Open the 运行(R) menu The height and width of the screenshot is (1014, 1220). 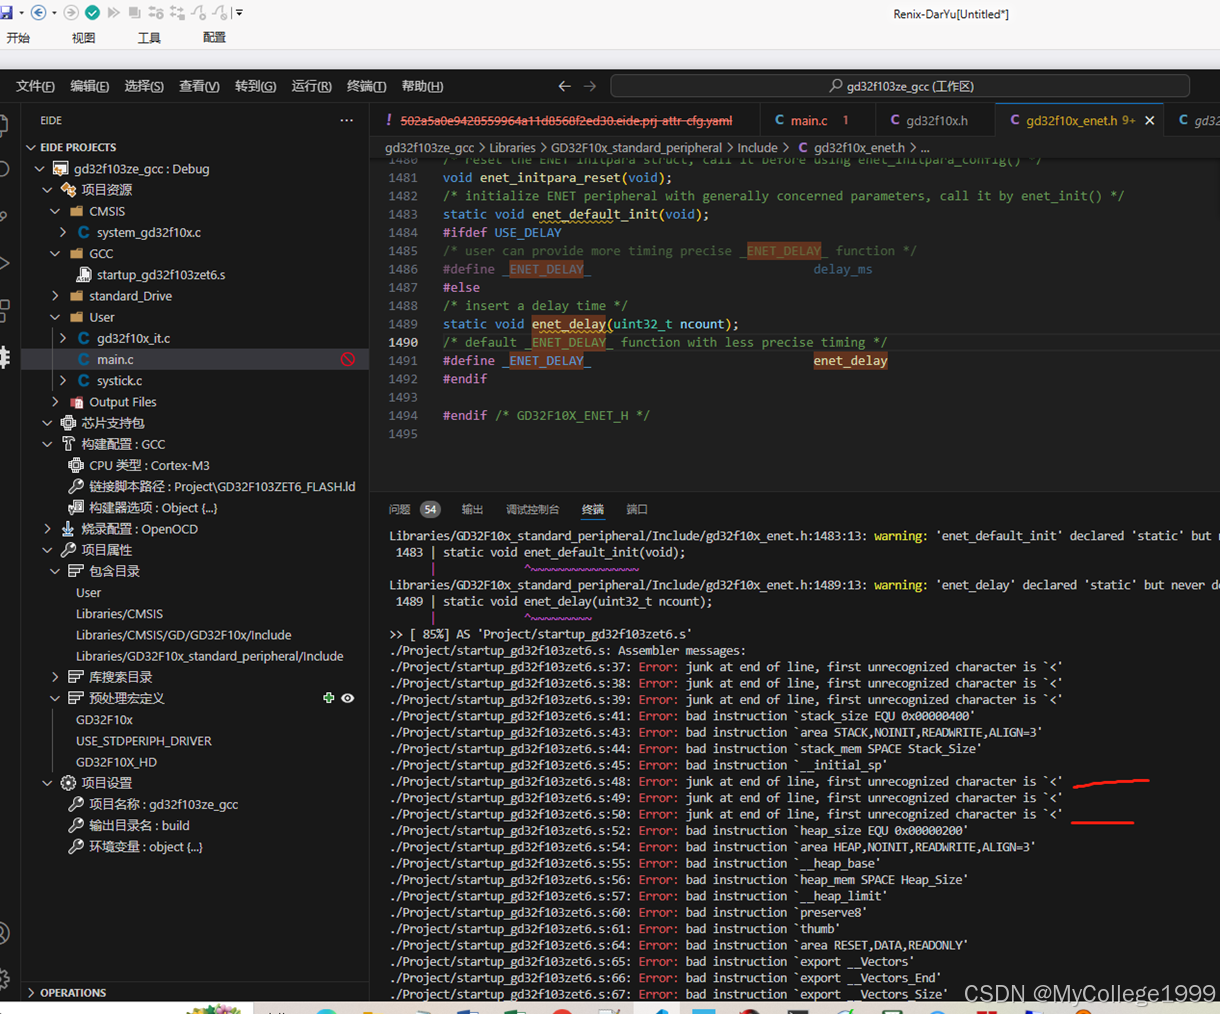click(x=310, y=86)
